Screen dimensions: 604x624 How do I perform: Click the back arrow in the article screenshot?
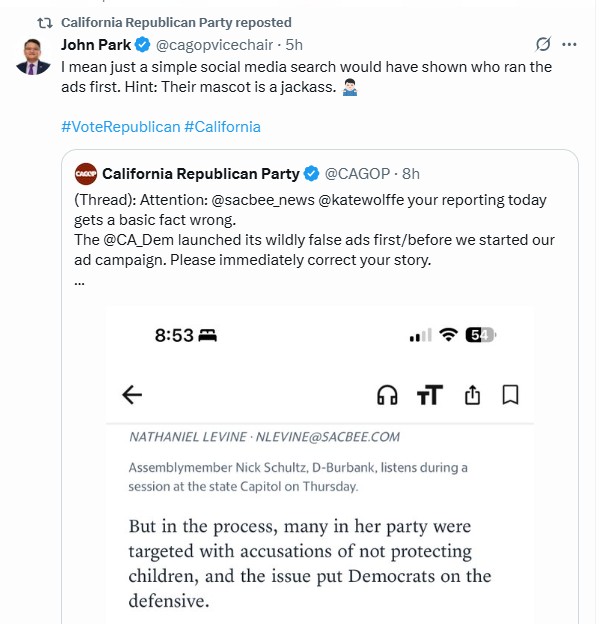[x=132, y=396]
